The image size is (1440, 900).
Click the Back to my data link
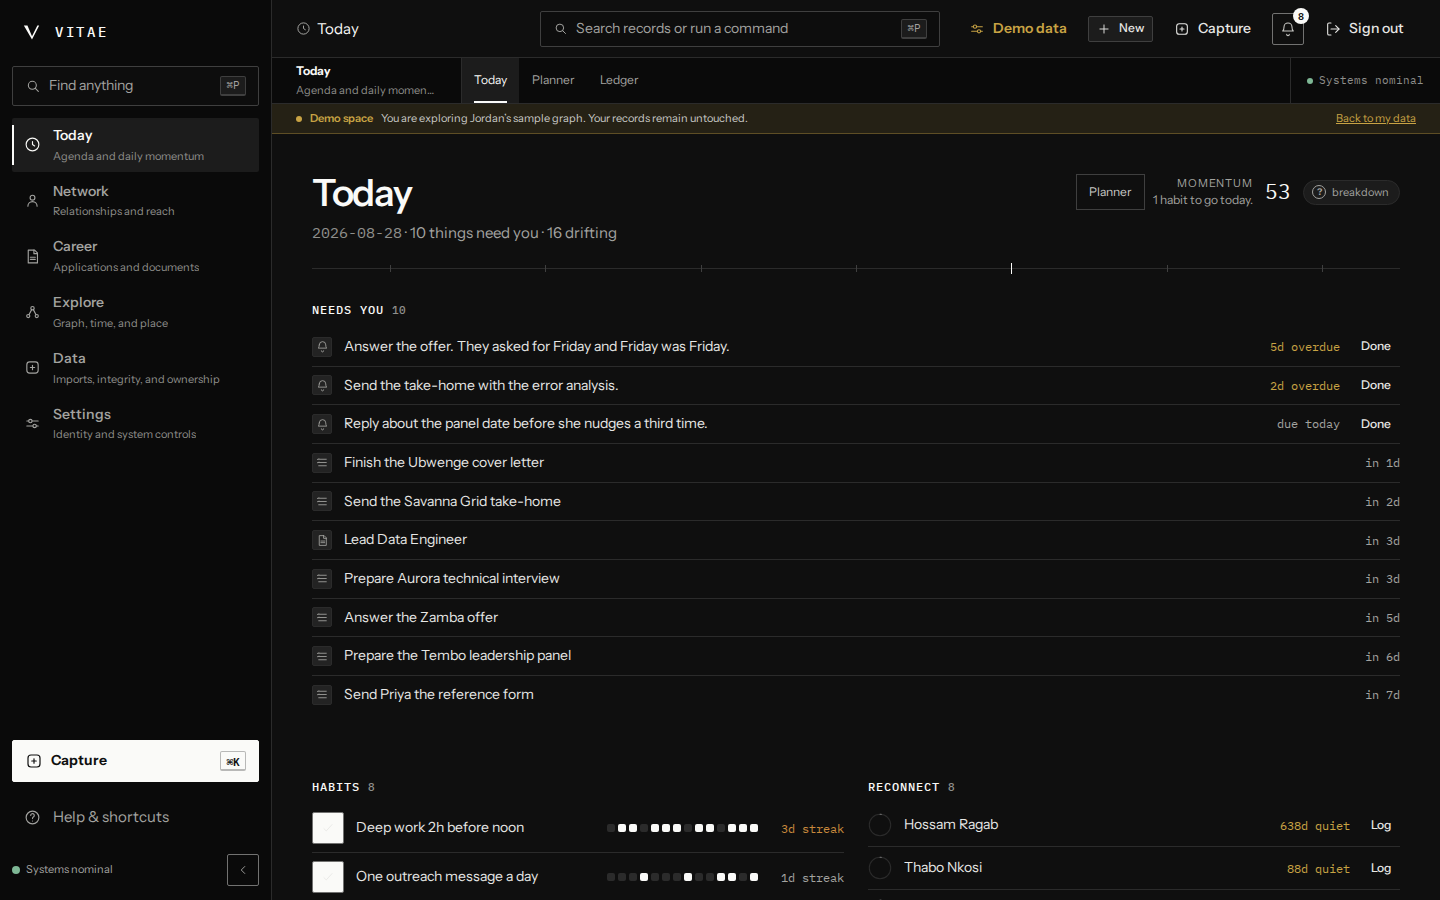[x=1376, y=118]
